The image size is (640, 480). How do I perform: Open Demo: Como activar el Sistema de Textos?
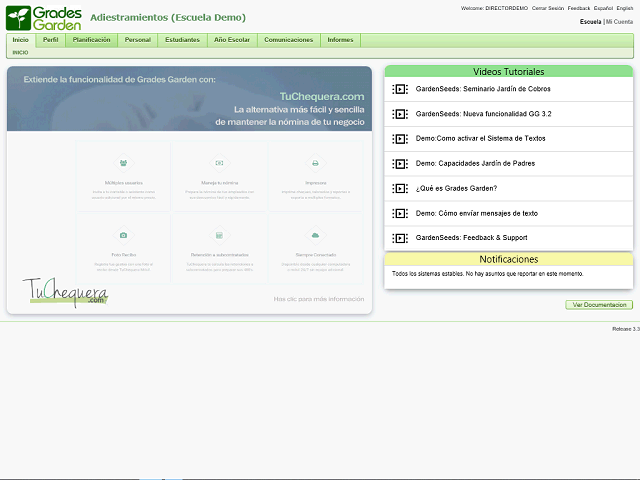480,139
